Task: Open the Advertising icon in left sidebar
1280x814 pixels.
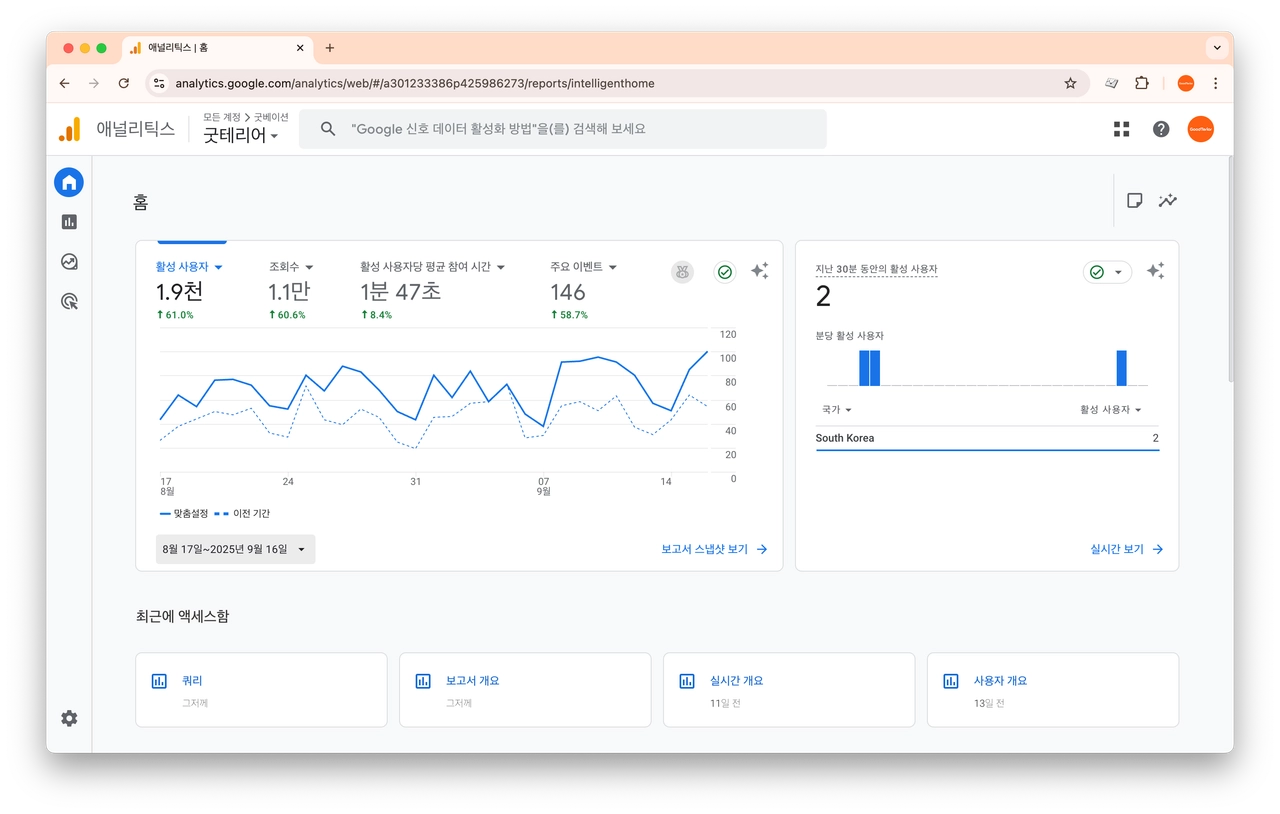Action: [x=69, y=301]
